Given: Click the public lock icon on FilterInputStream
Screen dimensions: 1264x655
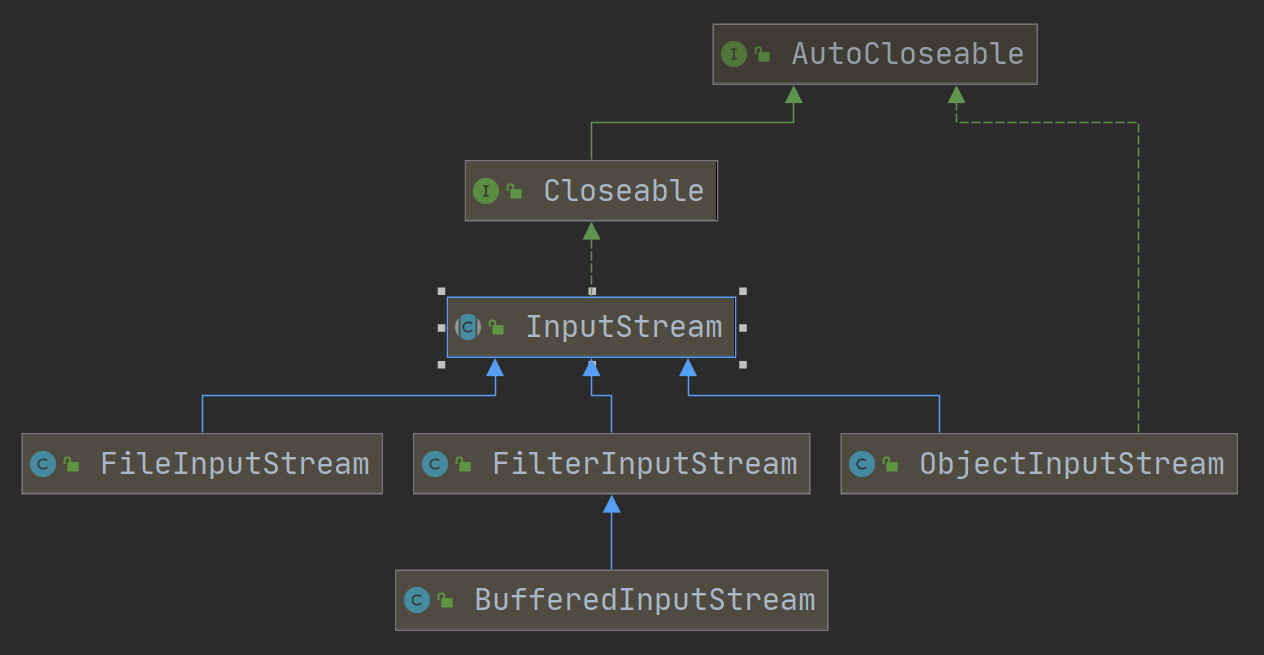Looking at the screenshot, I should 463,464.
